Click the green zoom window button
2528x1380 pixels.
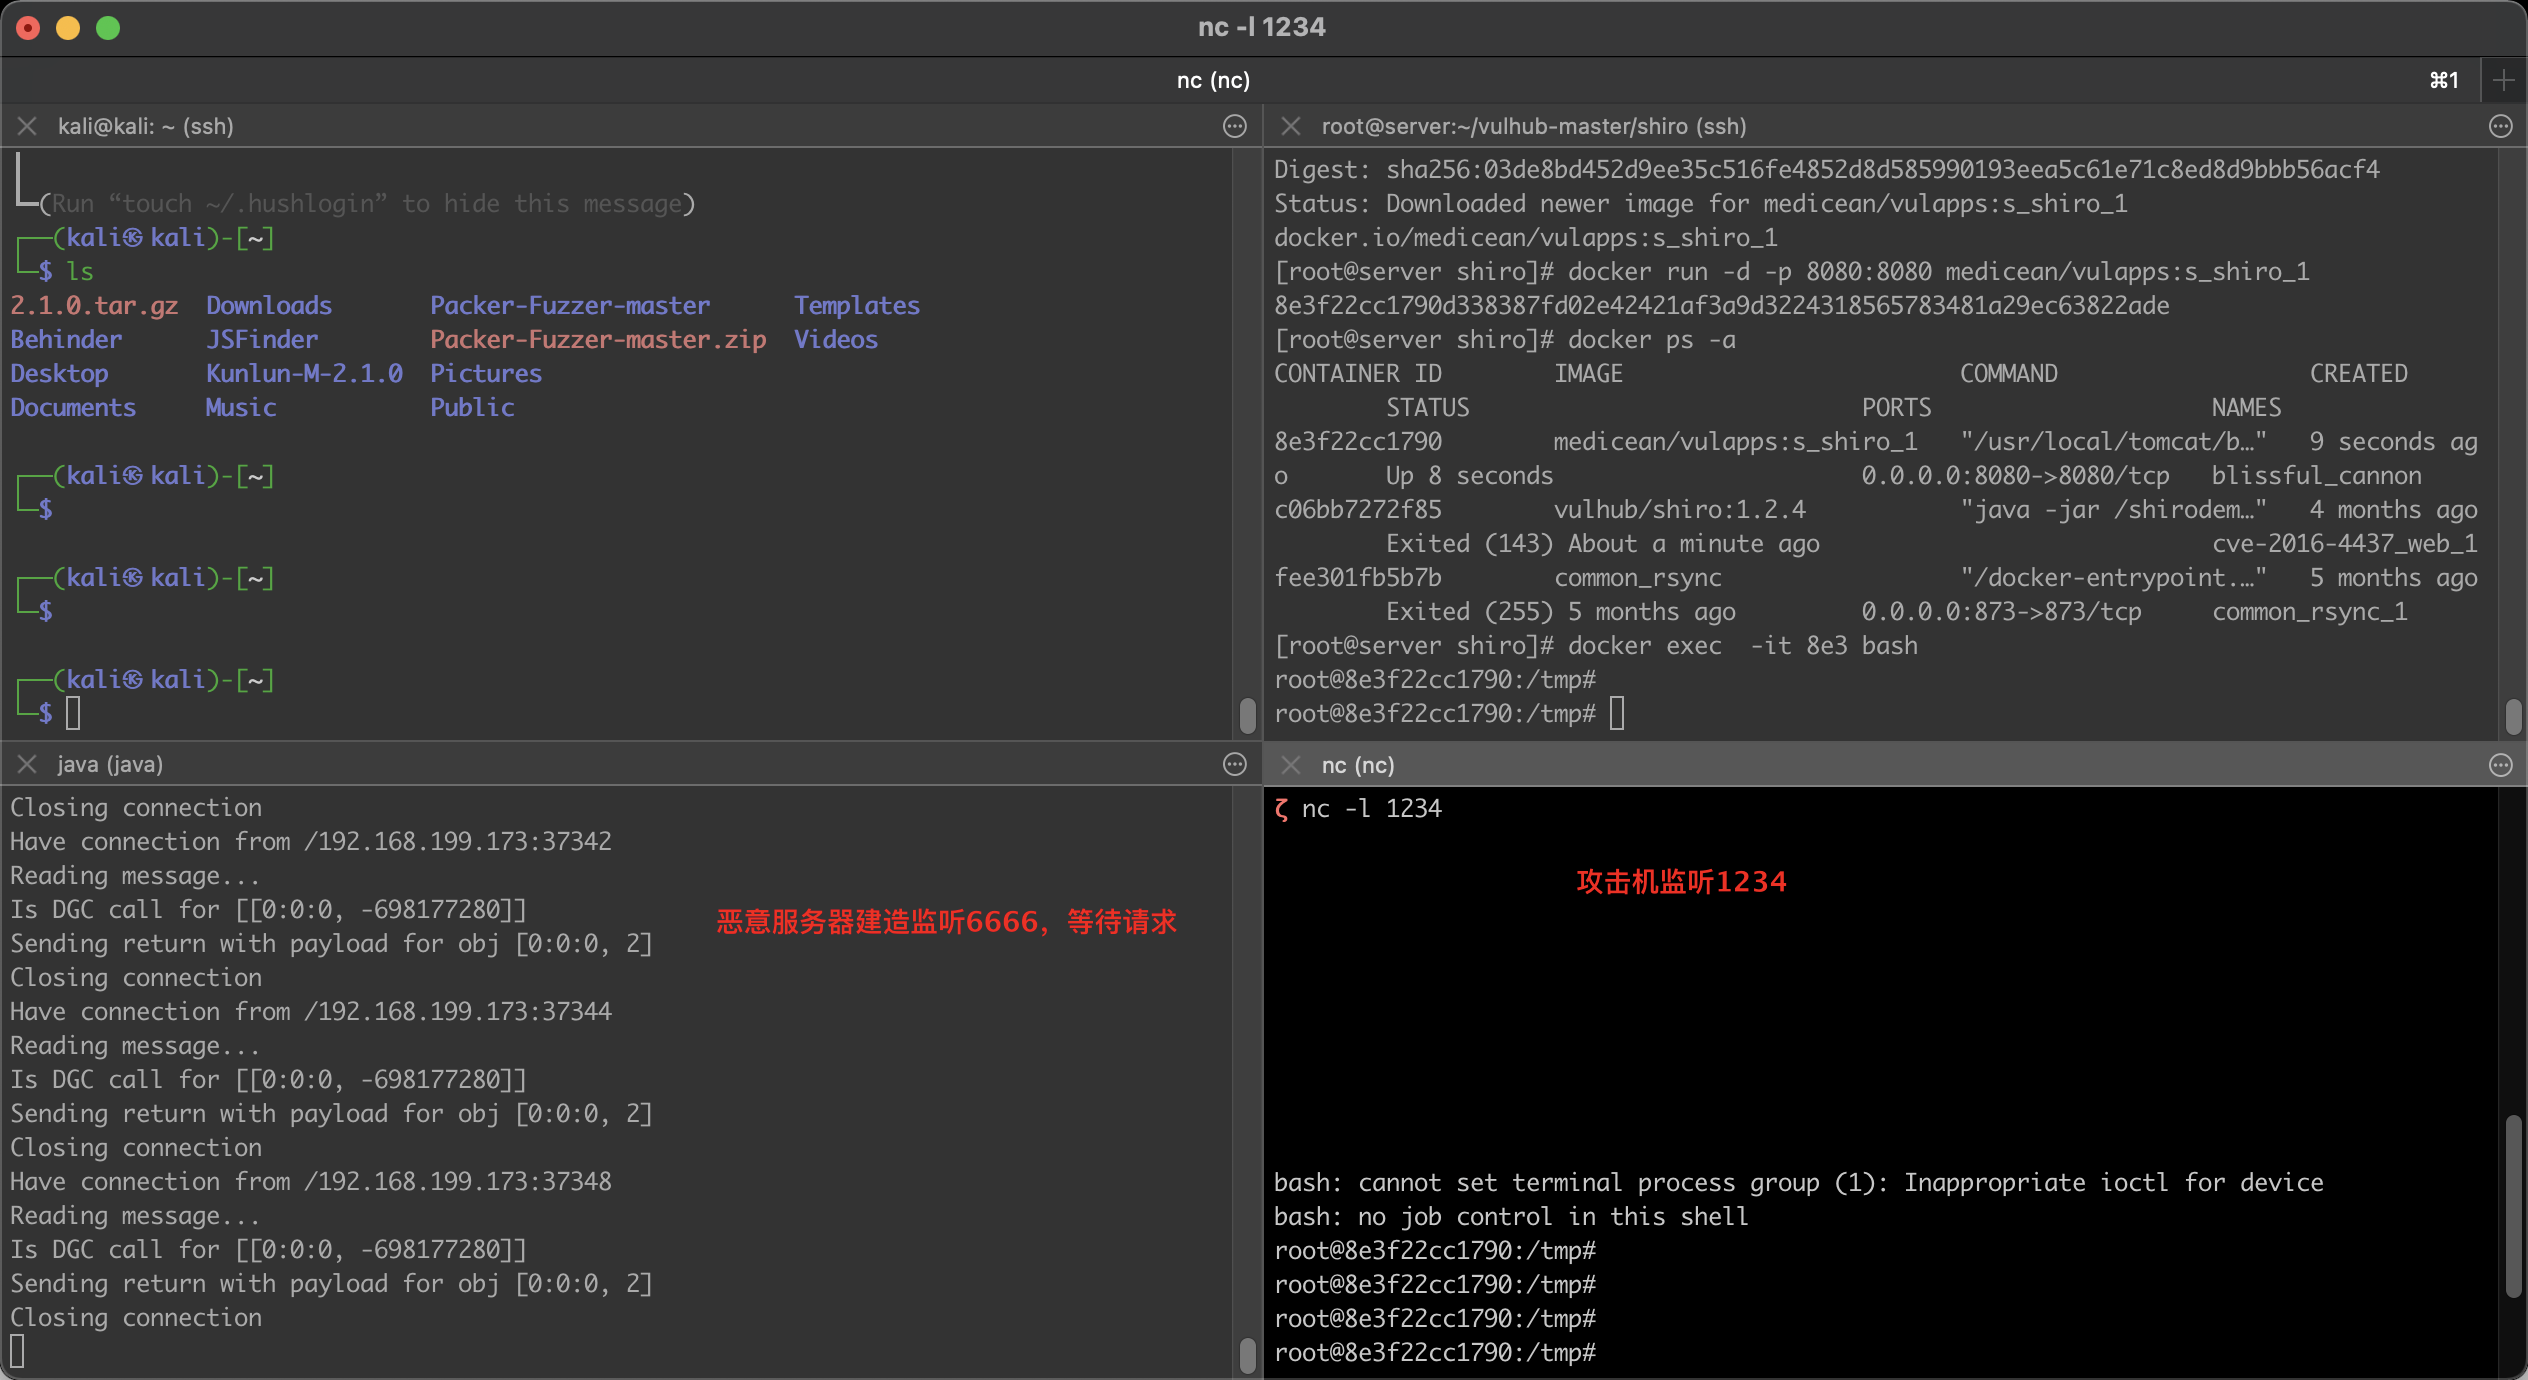click(x=108, y=28)
